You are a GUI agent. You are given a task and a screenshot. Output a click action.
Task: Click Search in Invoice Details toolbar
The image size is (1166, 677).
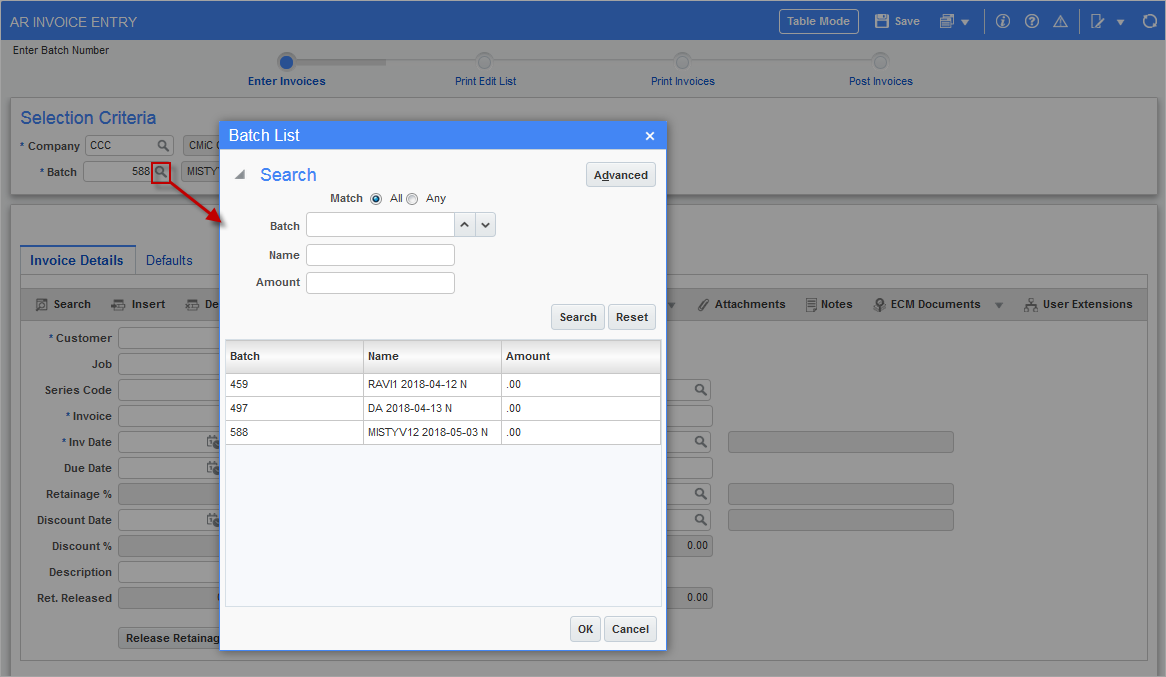(x=63, y=304)
